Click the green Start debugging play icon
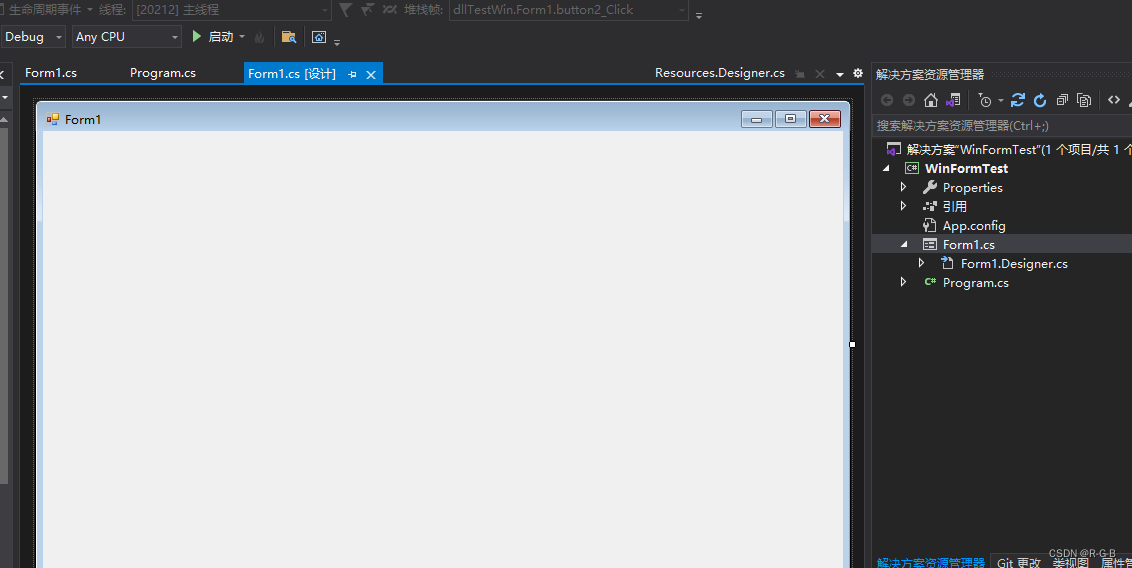Viewport: 1132px width, 568px height. 196,36
